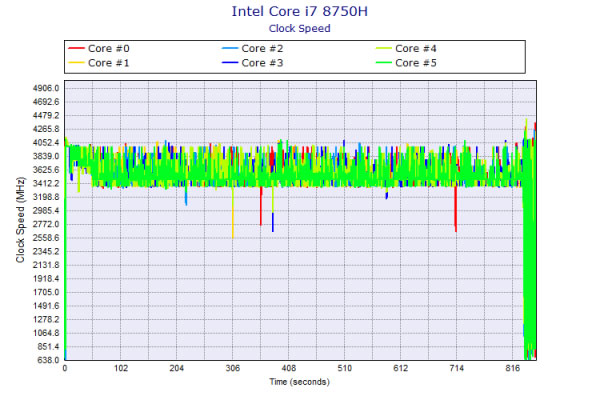Click the light blue Core #2 legend line

(x=230, y=48)
